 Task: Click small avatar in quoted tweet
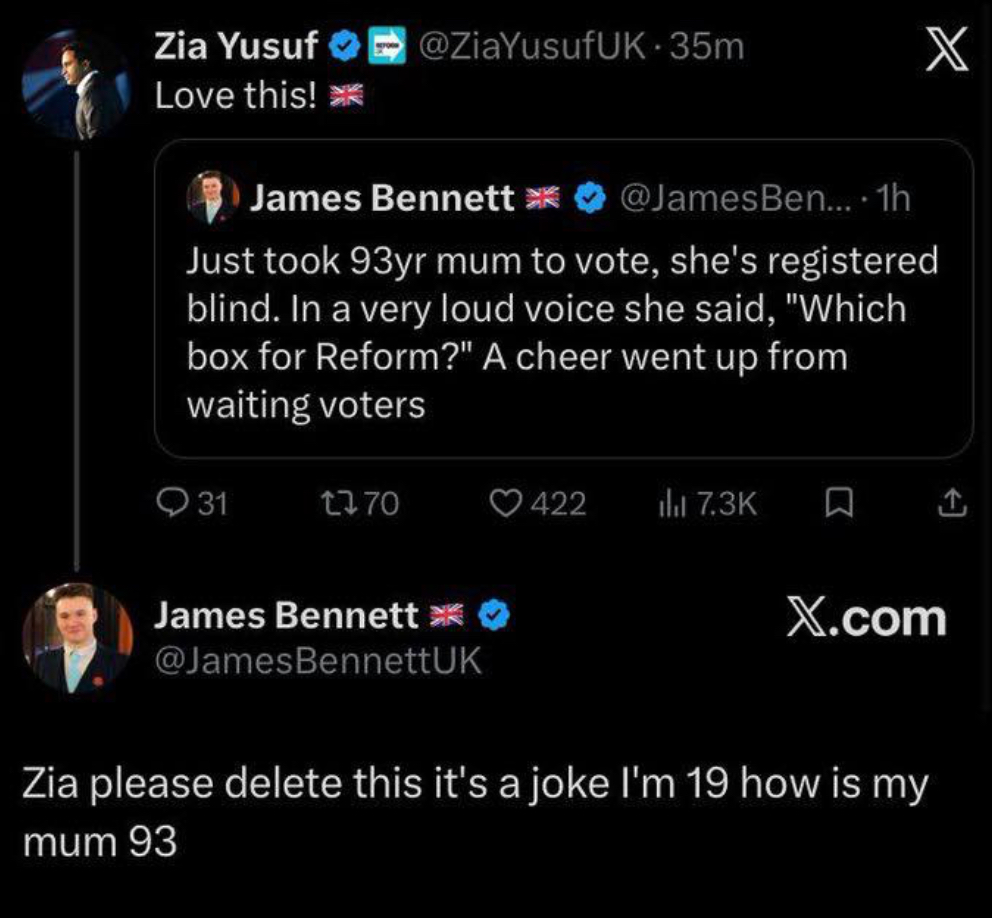coord(214,198)
